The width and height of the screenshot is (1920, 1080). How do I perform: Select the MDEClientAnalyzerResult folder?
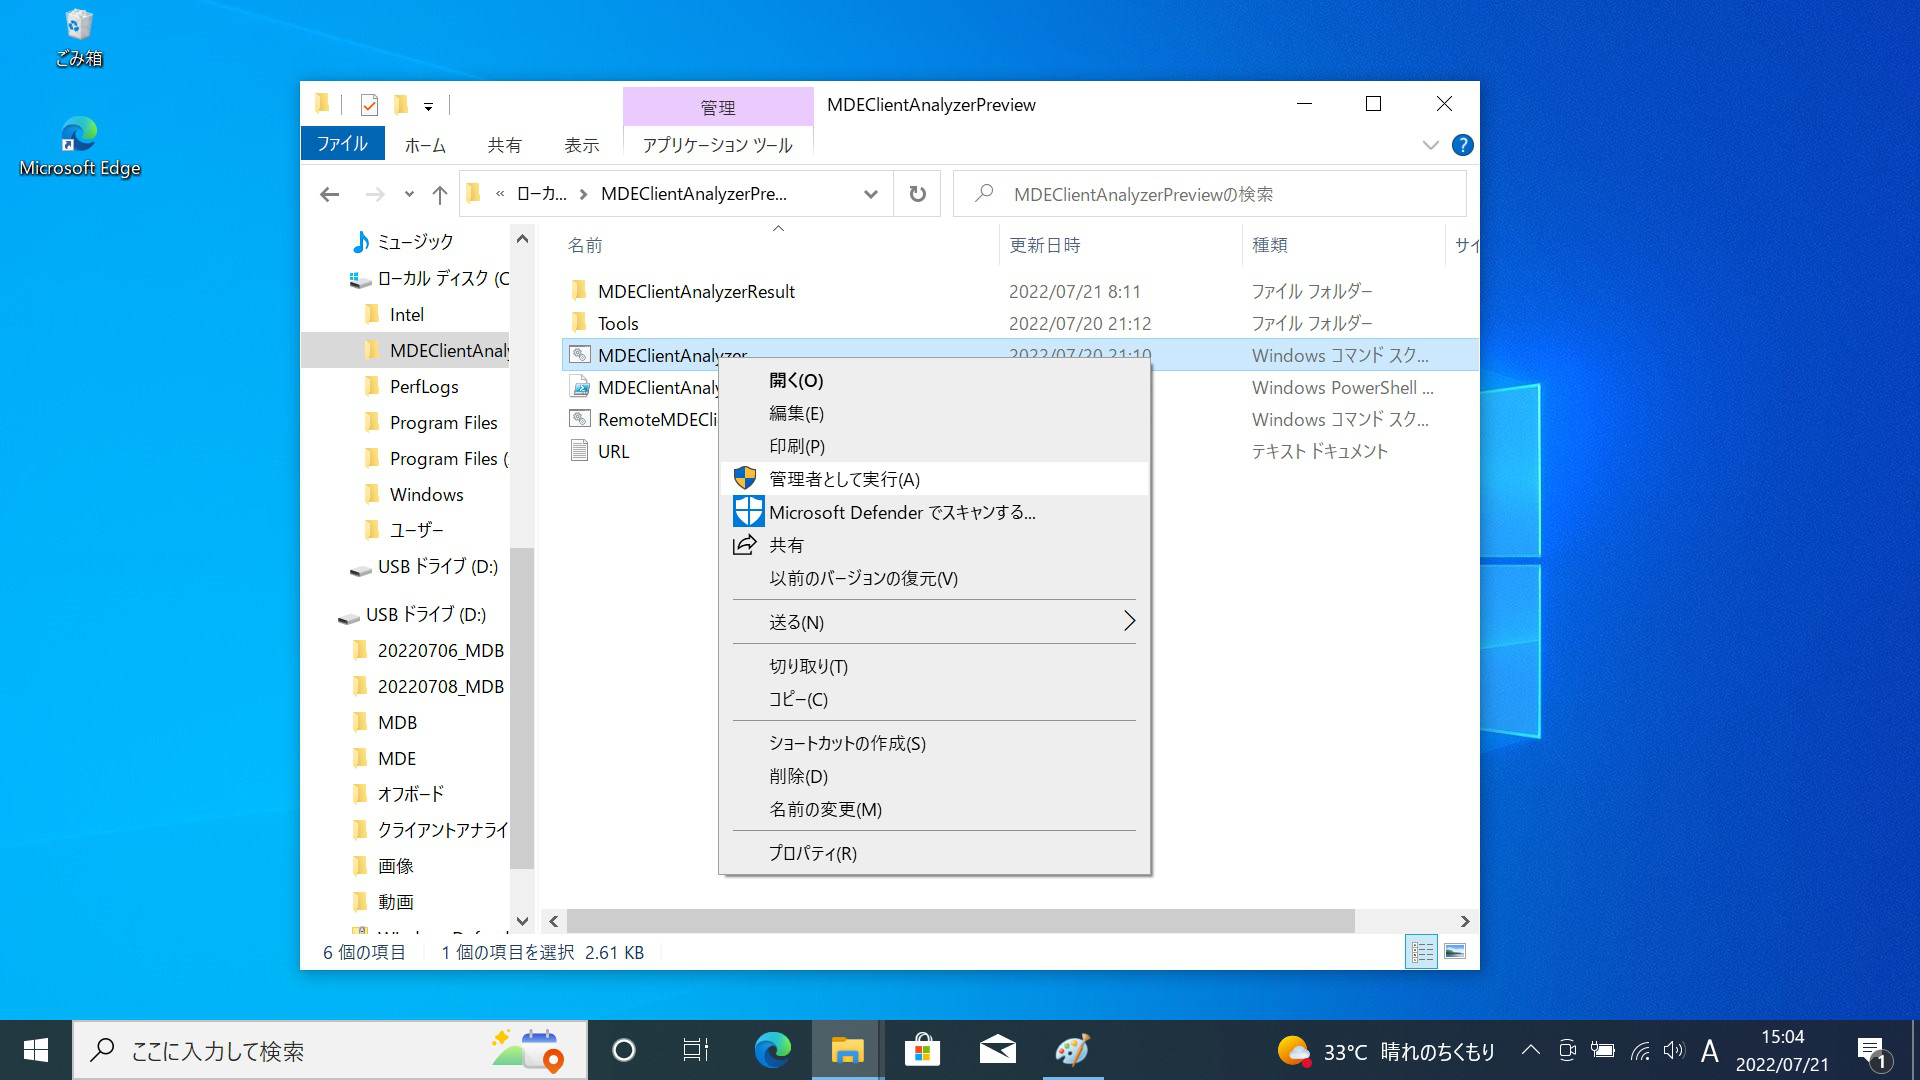click(696, 291)
